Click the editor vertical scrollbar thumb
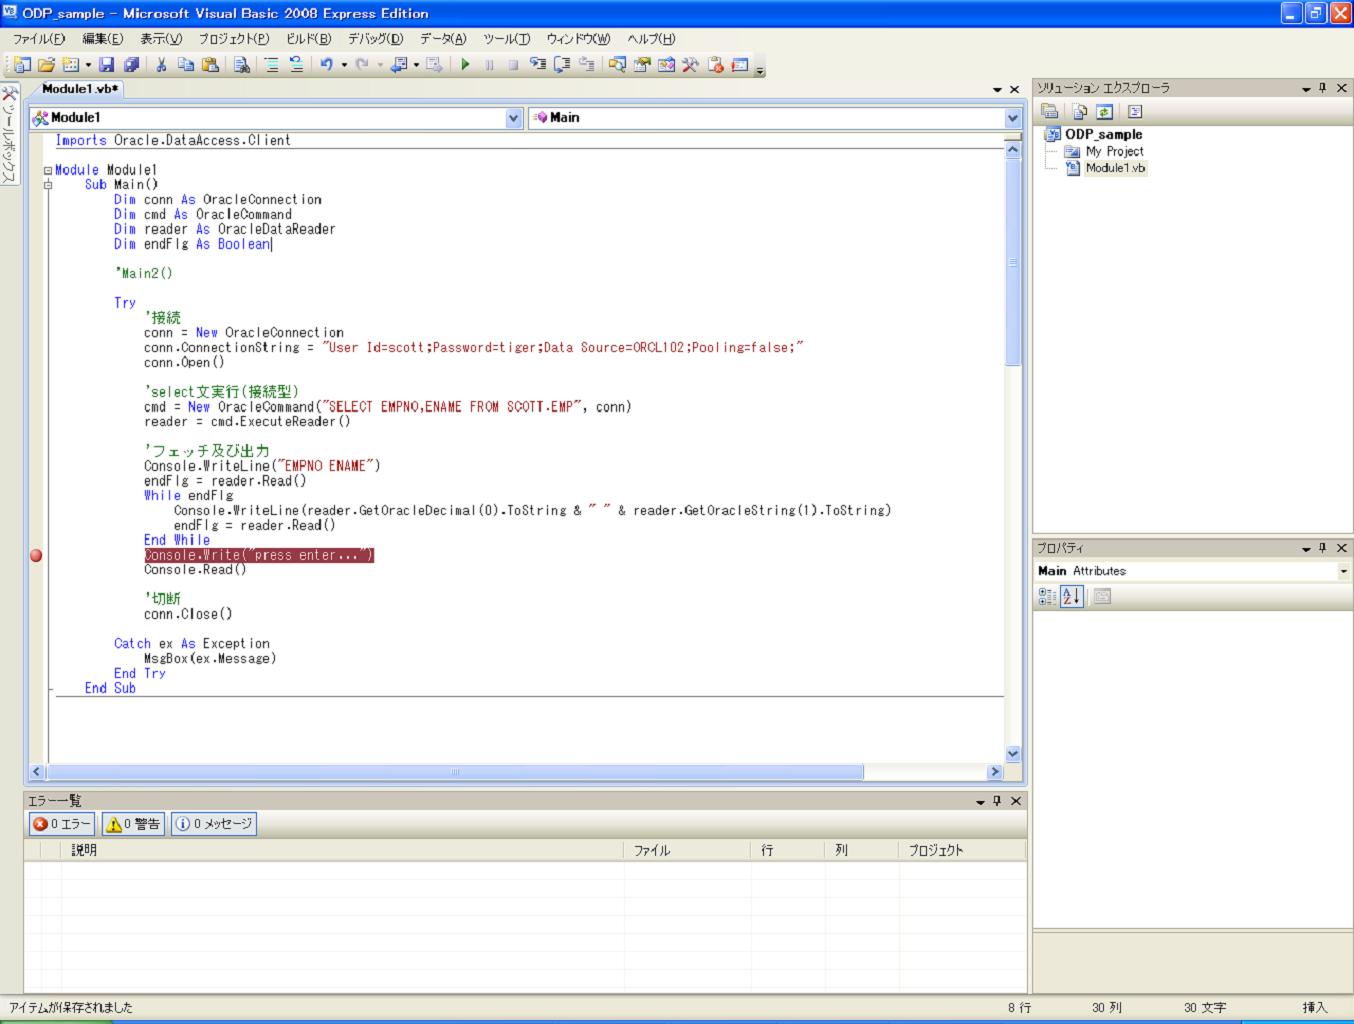This screenshot has width=1354, height=1024. (x=1012, y=263)
